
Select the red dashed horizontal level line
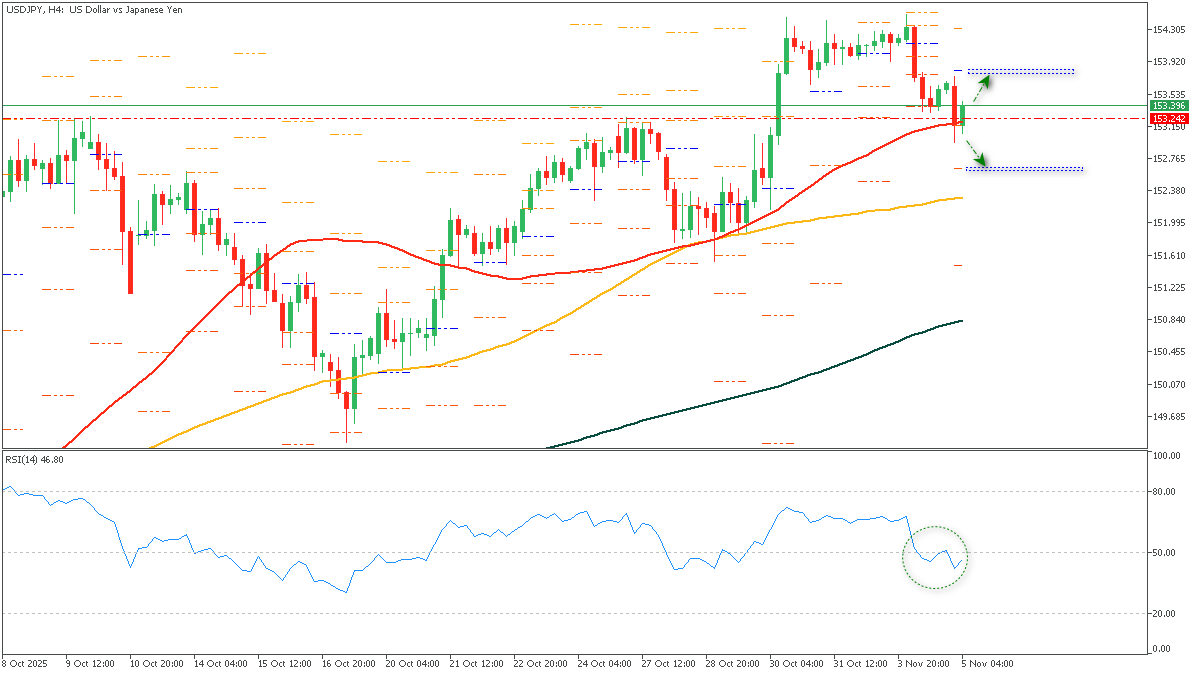pyautogui.click(x=400, y=118)
